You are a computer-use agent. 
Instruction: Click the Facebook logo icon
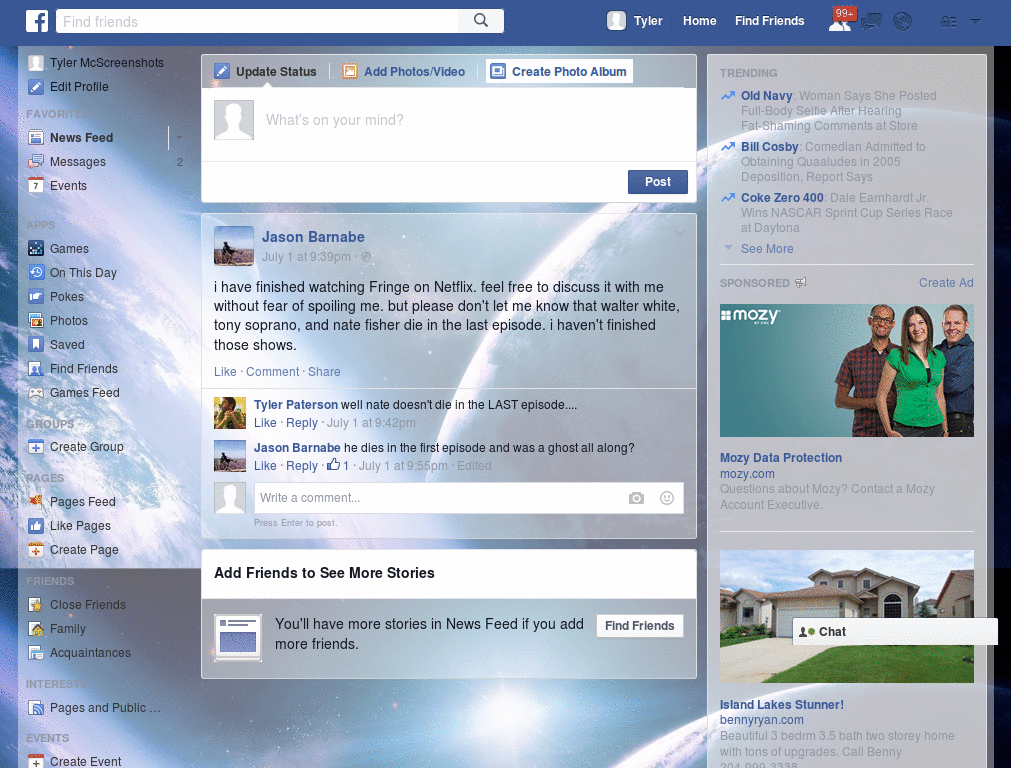[x=37, y=21]
